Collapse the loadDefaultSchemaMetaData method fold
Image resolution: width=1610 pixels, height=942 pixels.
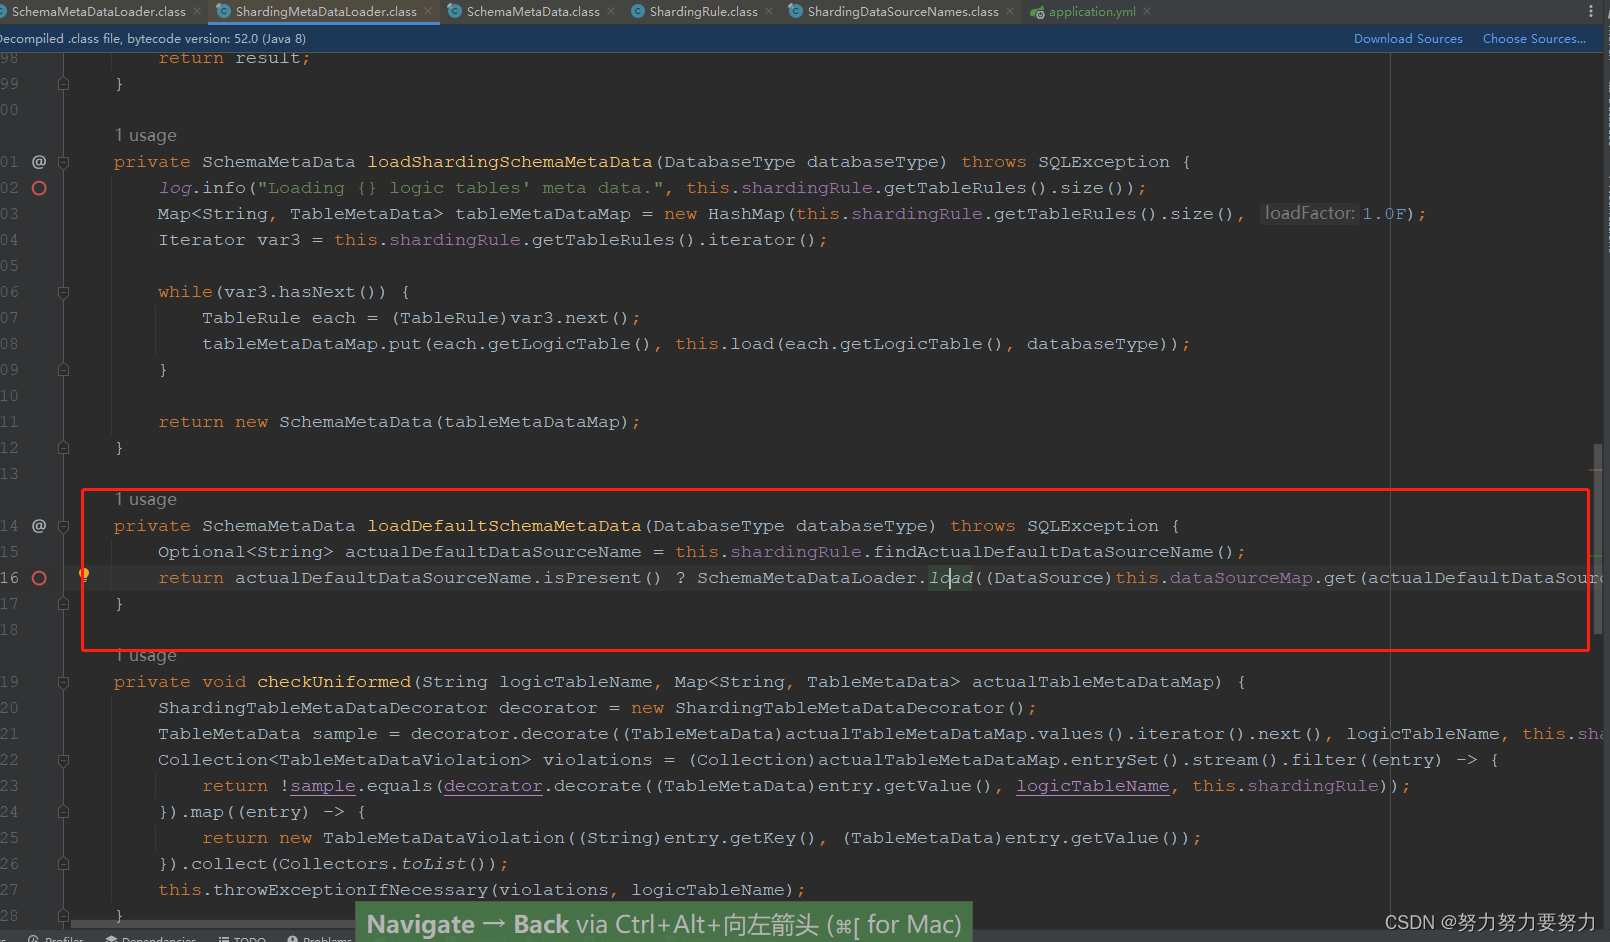63,526
